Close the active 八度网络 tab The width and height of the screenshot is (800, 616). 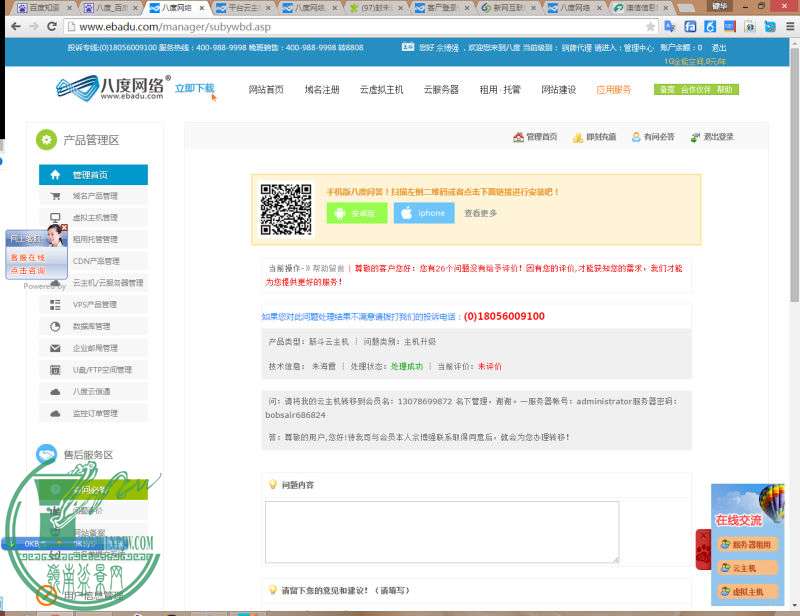(x=202, y=8)
